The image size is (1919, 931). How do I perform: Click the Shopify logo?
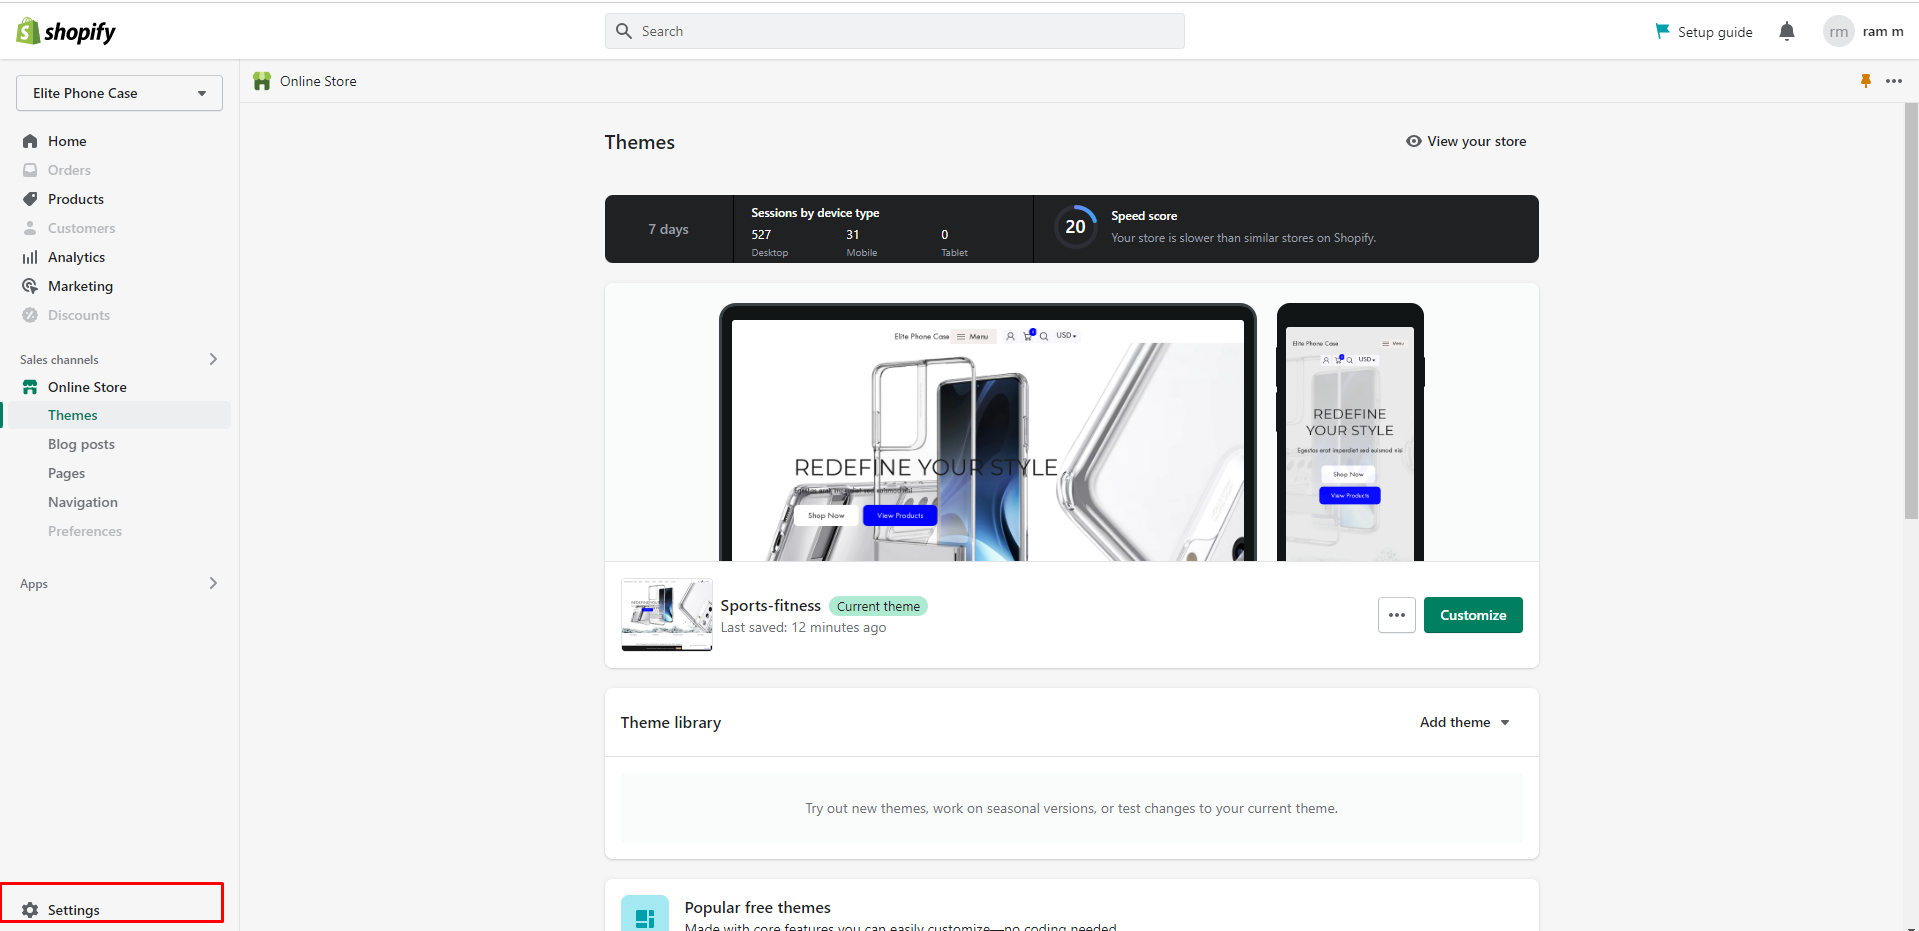pos(66,31)
